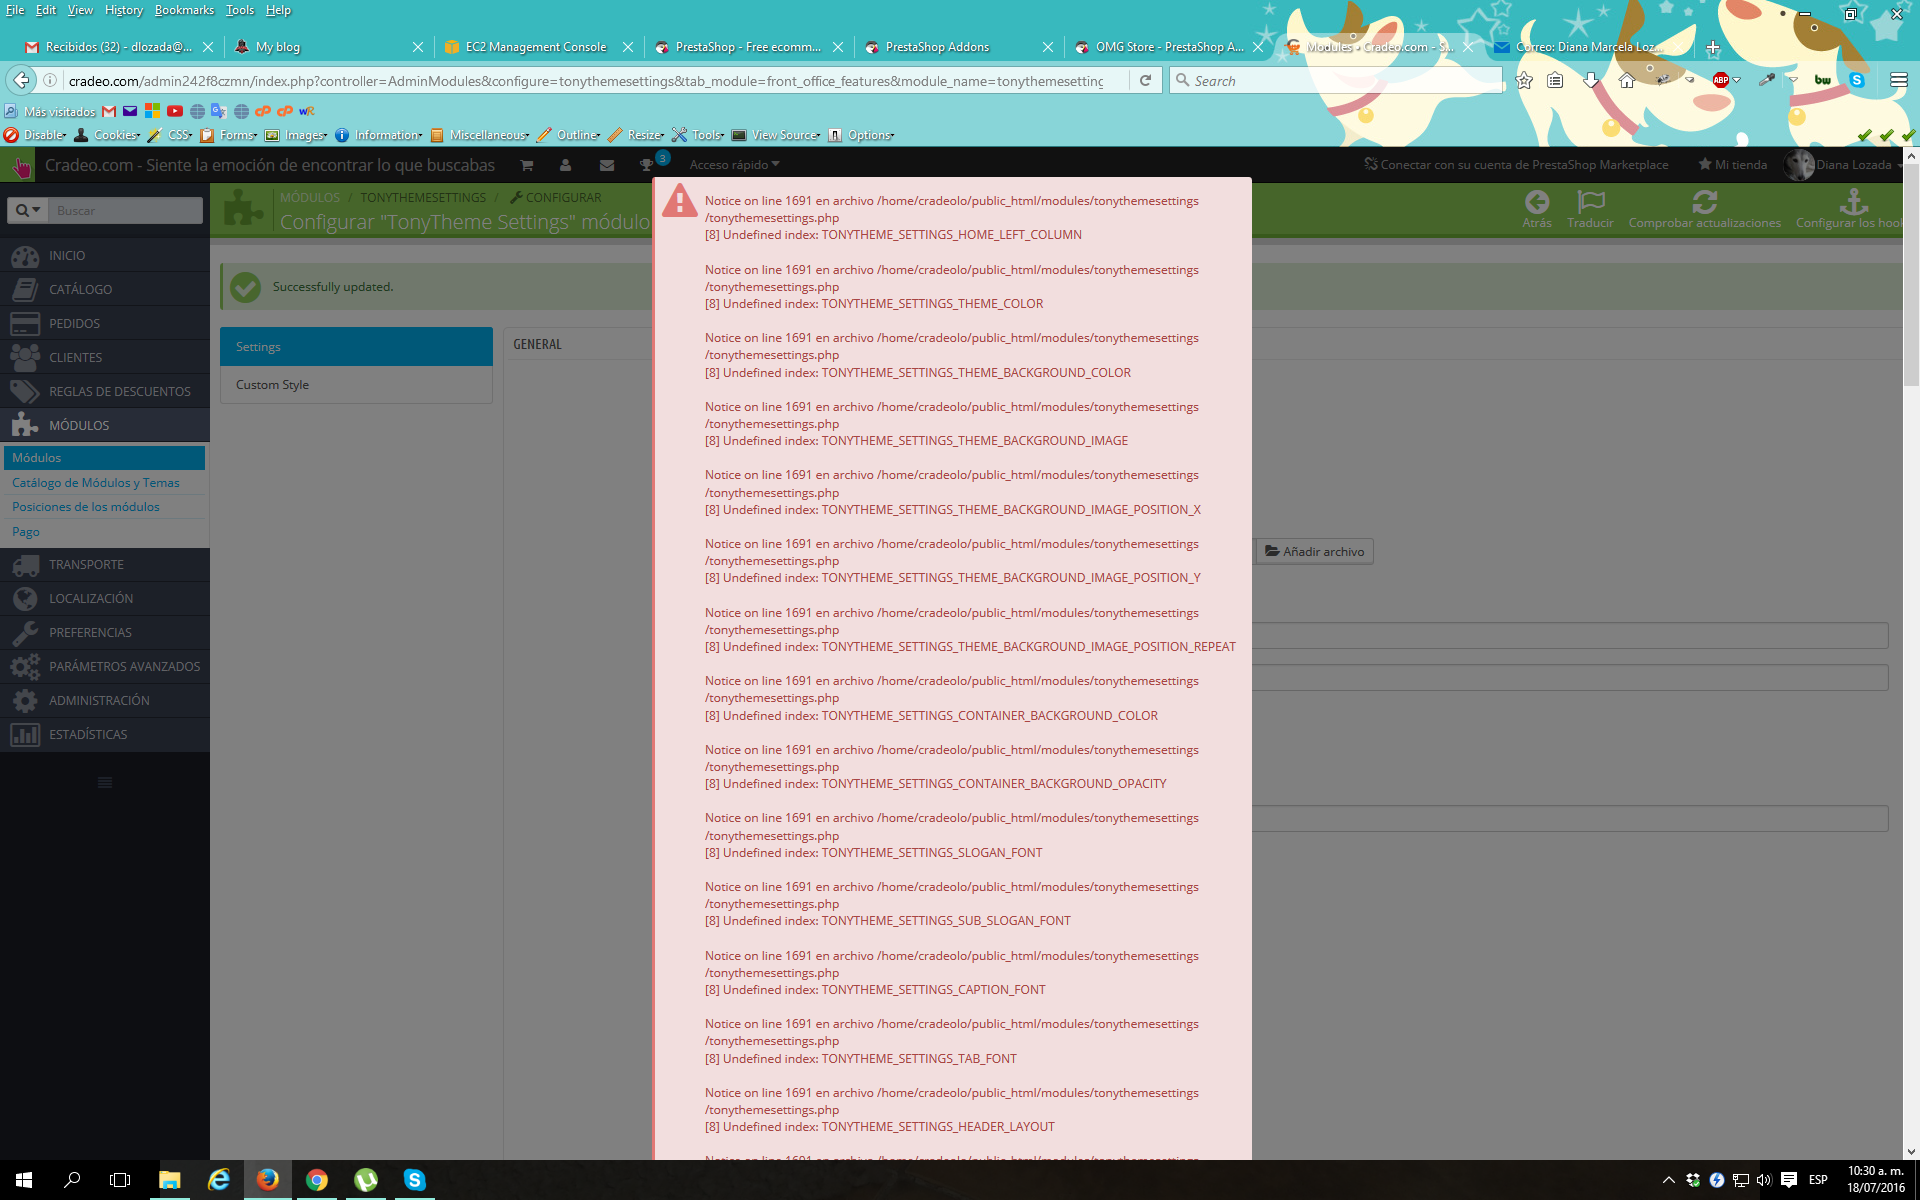Viewport: 1920px width, 1200px height.
Task: Click the Firefox home icon
Action: 1627,81
